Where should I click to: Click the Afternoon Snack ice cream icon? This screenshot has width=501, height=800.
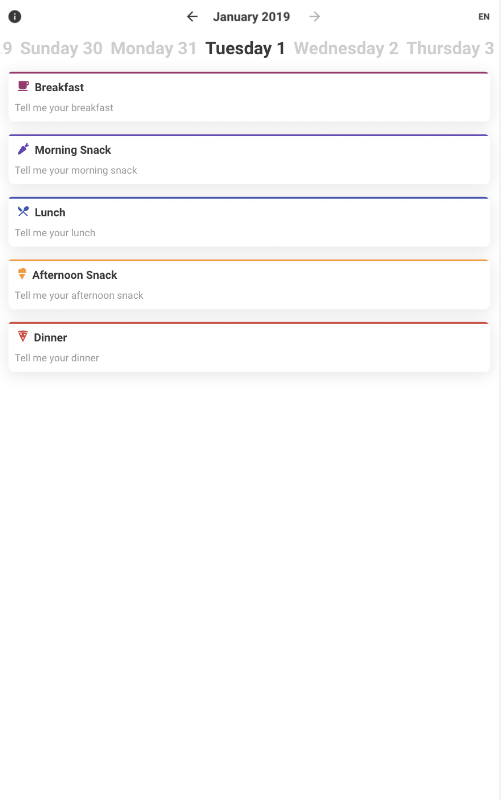tap(22, 274)
